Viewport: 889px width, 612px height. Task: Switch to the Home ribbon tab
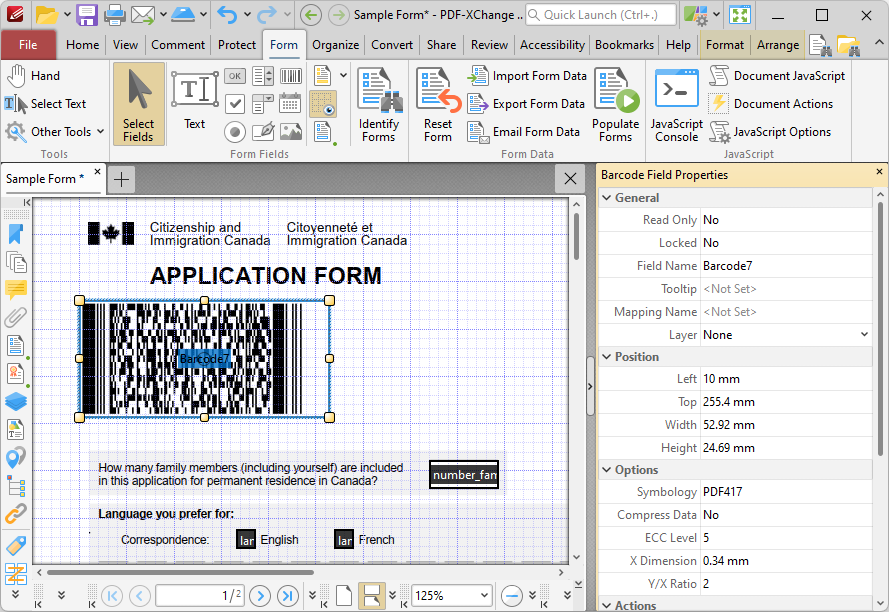[82, 45]
